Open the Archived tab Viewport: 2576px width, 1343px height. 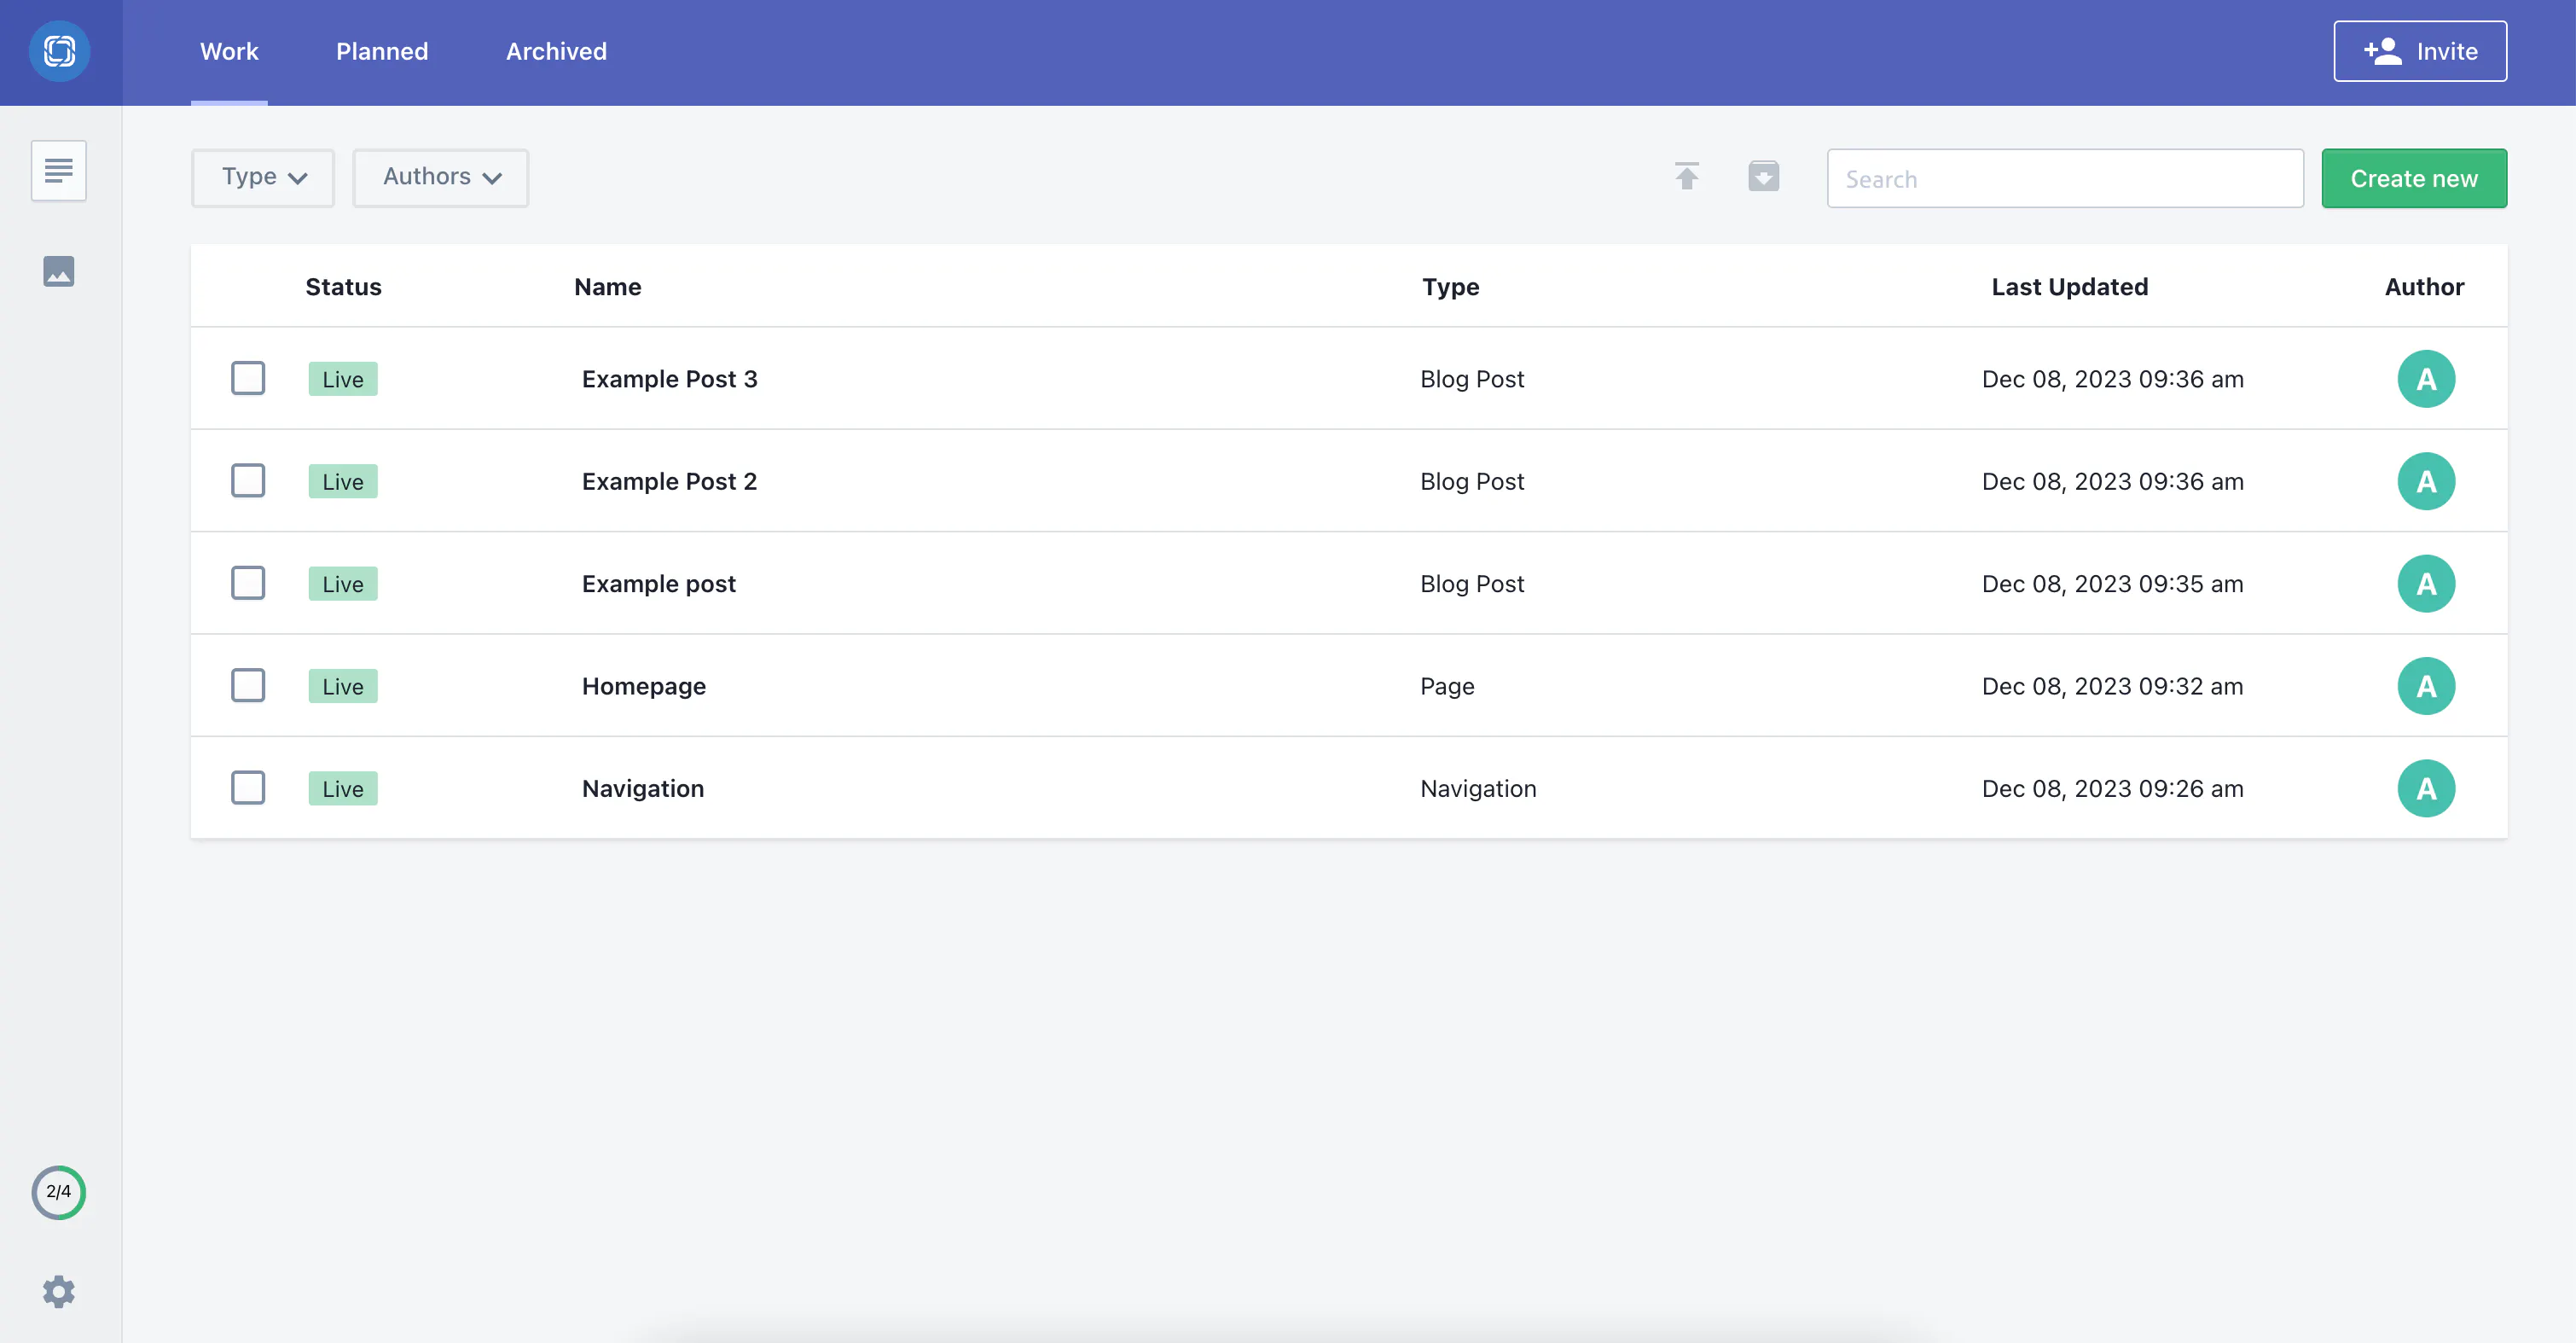556,51
